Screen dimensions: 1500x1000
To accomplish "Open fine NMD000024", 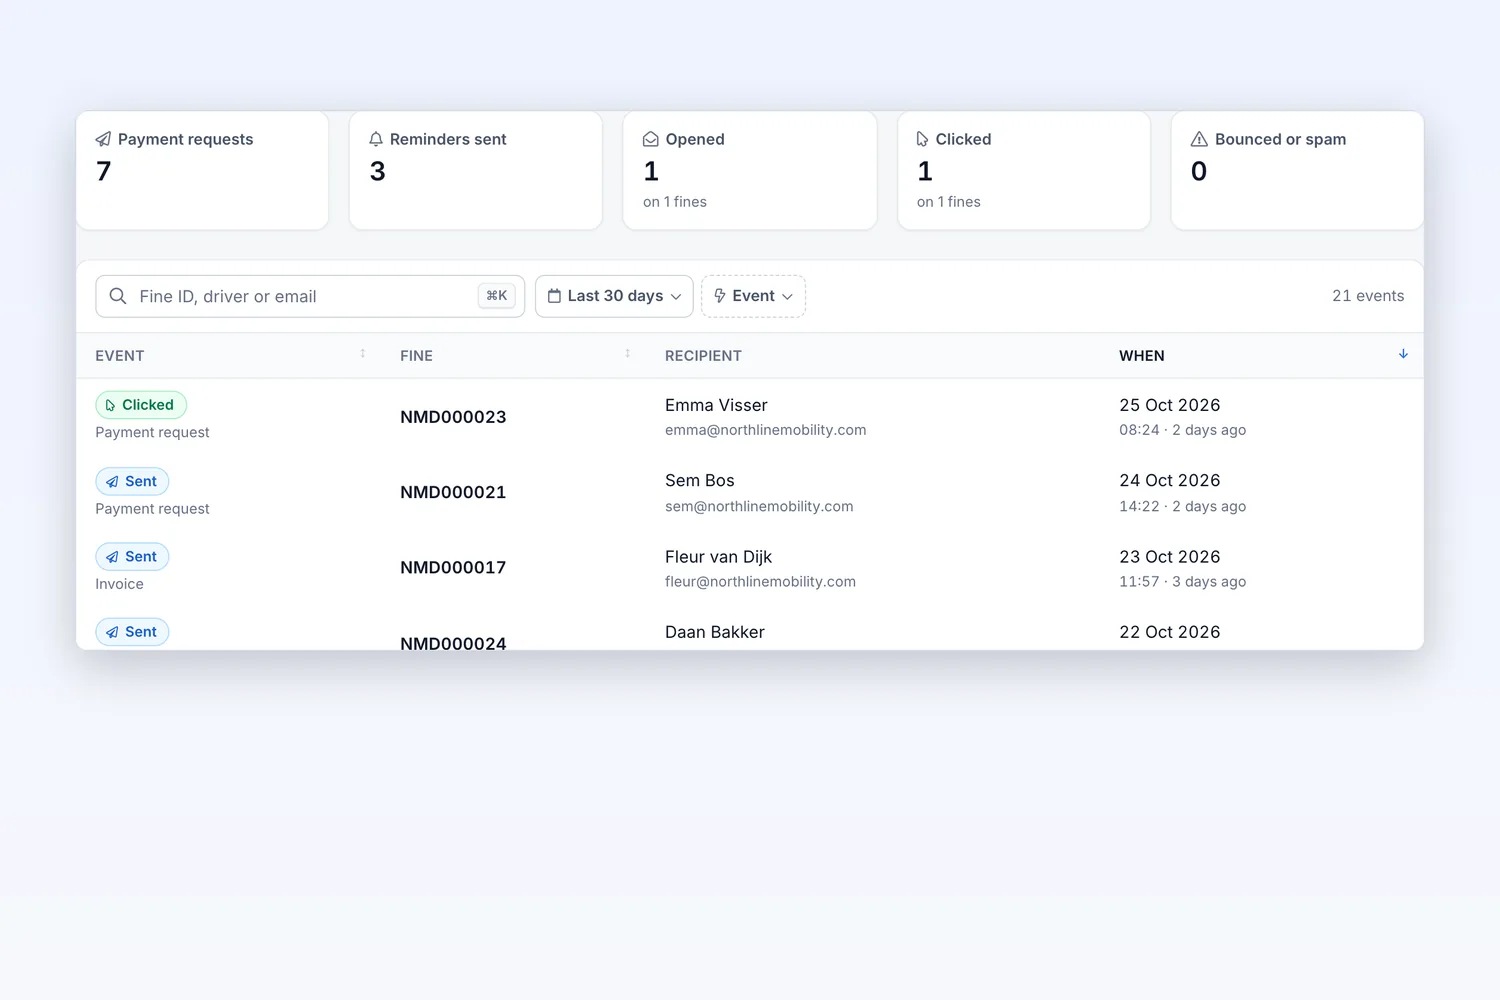I will [x=453, y=642].
